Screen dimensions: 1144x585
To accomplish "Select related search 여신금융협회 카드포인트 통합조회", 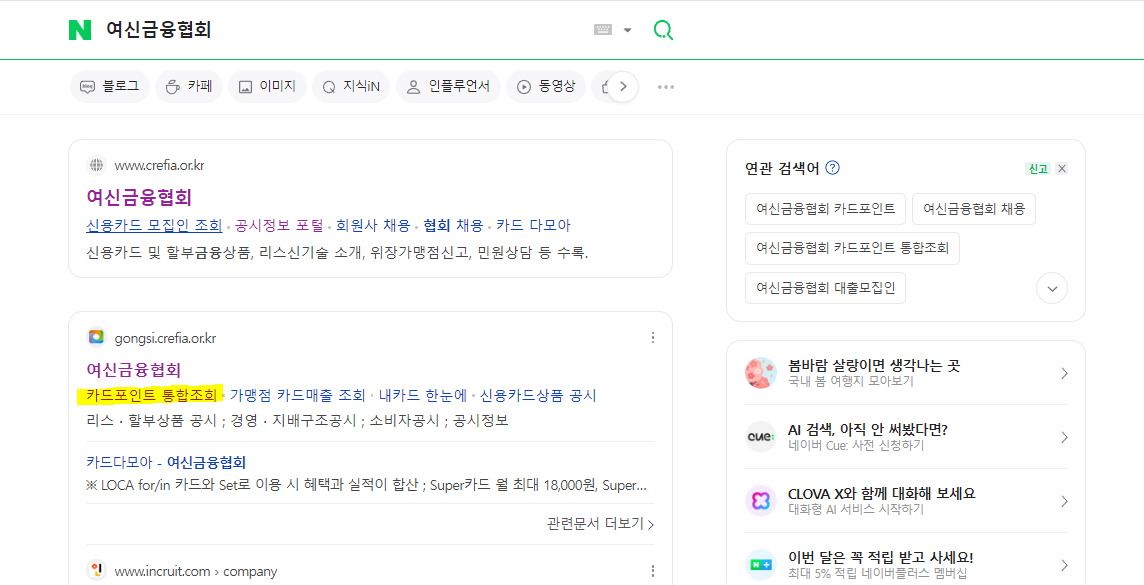I will pyautogui.click(x=852, y=248).
